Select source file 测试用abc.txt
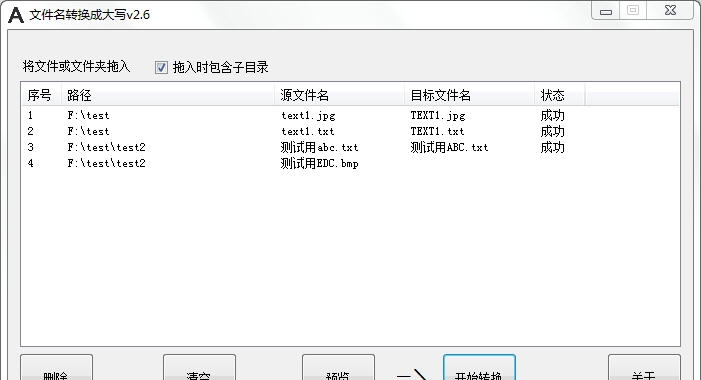Viewport: 701px width, 380px height. point(320,148)
